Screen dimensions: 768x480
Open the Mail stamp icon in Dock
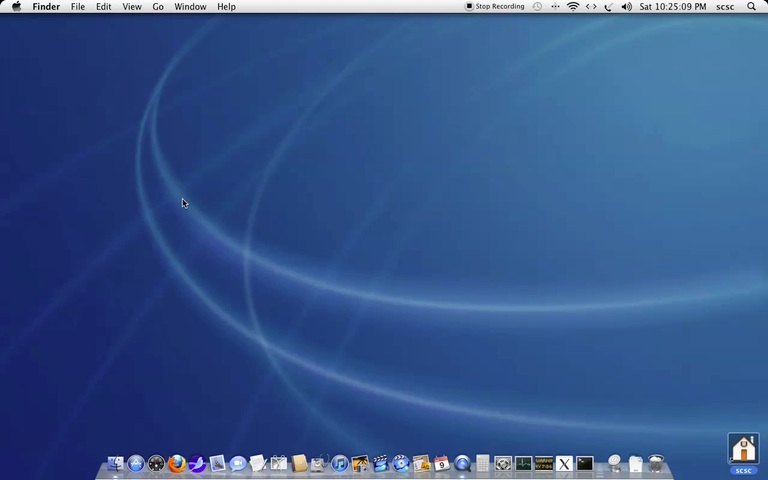coord(217,463)
